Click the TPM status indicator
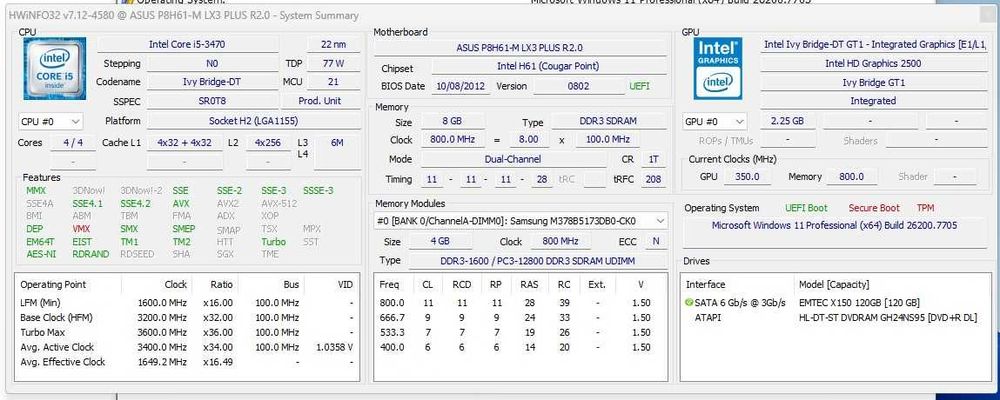 [925, 208]
